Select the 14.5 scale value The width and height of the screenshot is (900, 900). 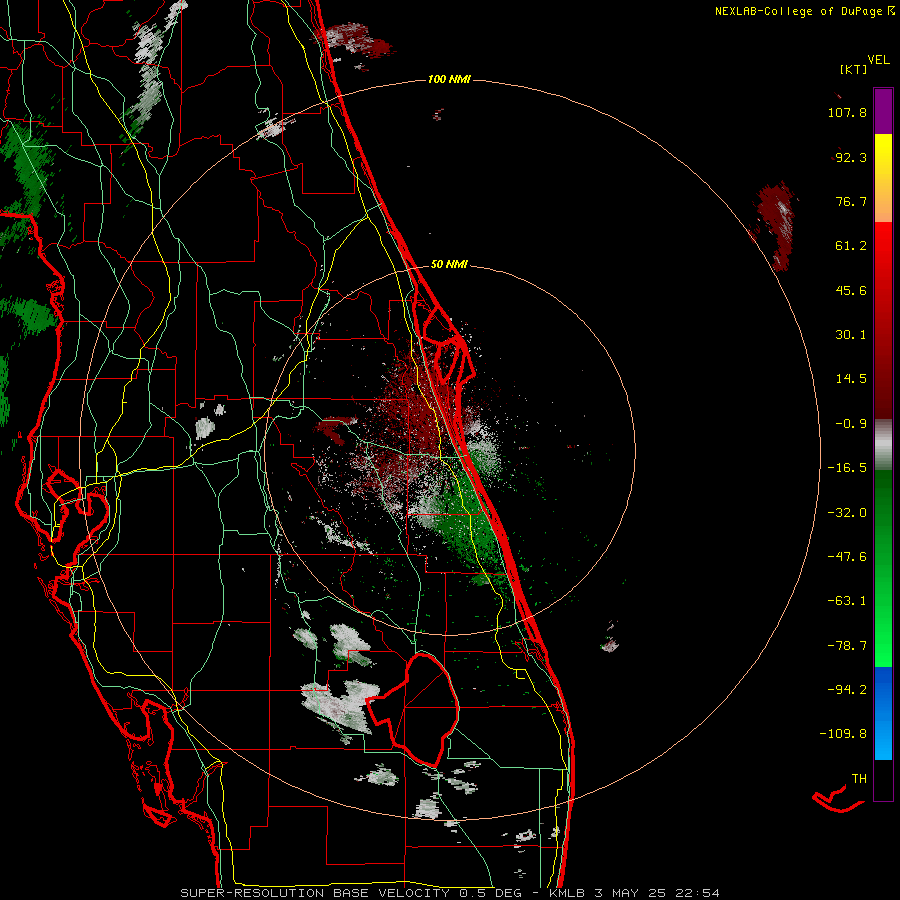pos(851,379)
